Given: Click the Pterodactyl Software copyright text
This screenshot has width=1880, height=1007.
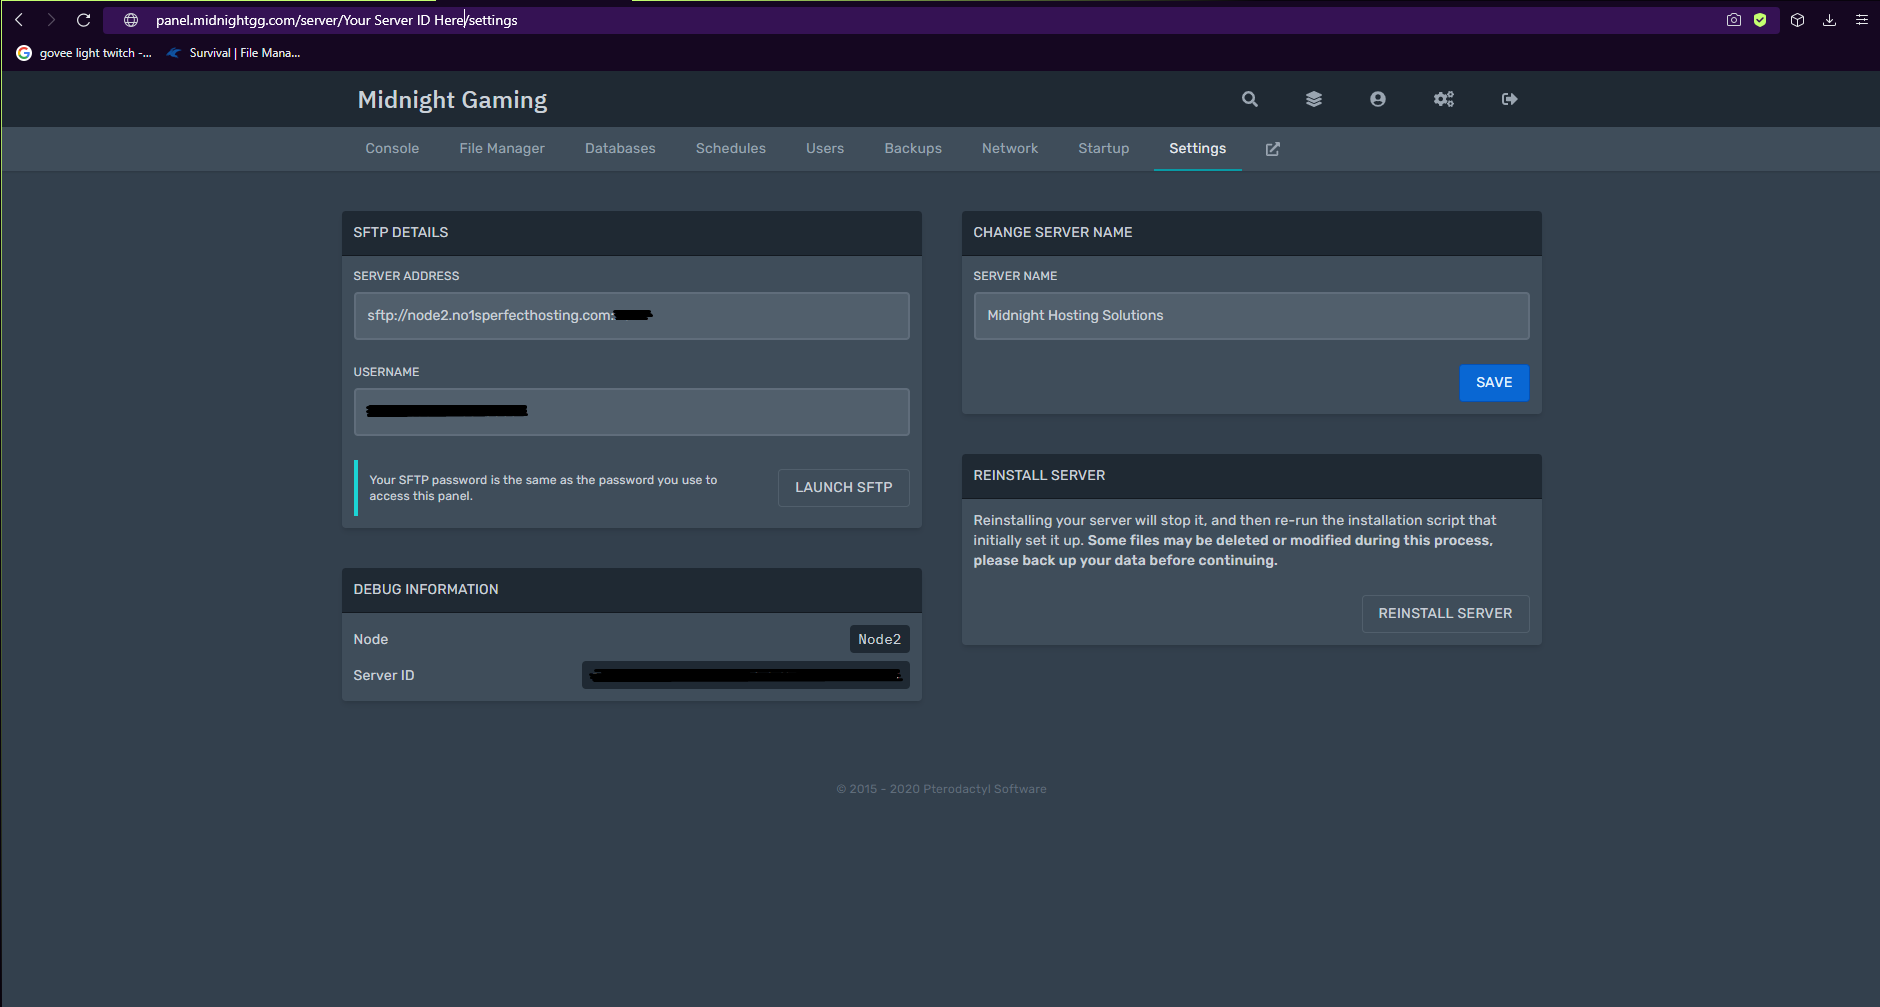Looking at the screenshot, I should (941, 789).
